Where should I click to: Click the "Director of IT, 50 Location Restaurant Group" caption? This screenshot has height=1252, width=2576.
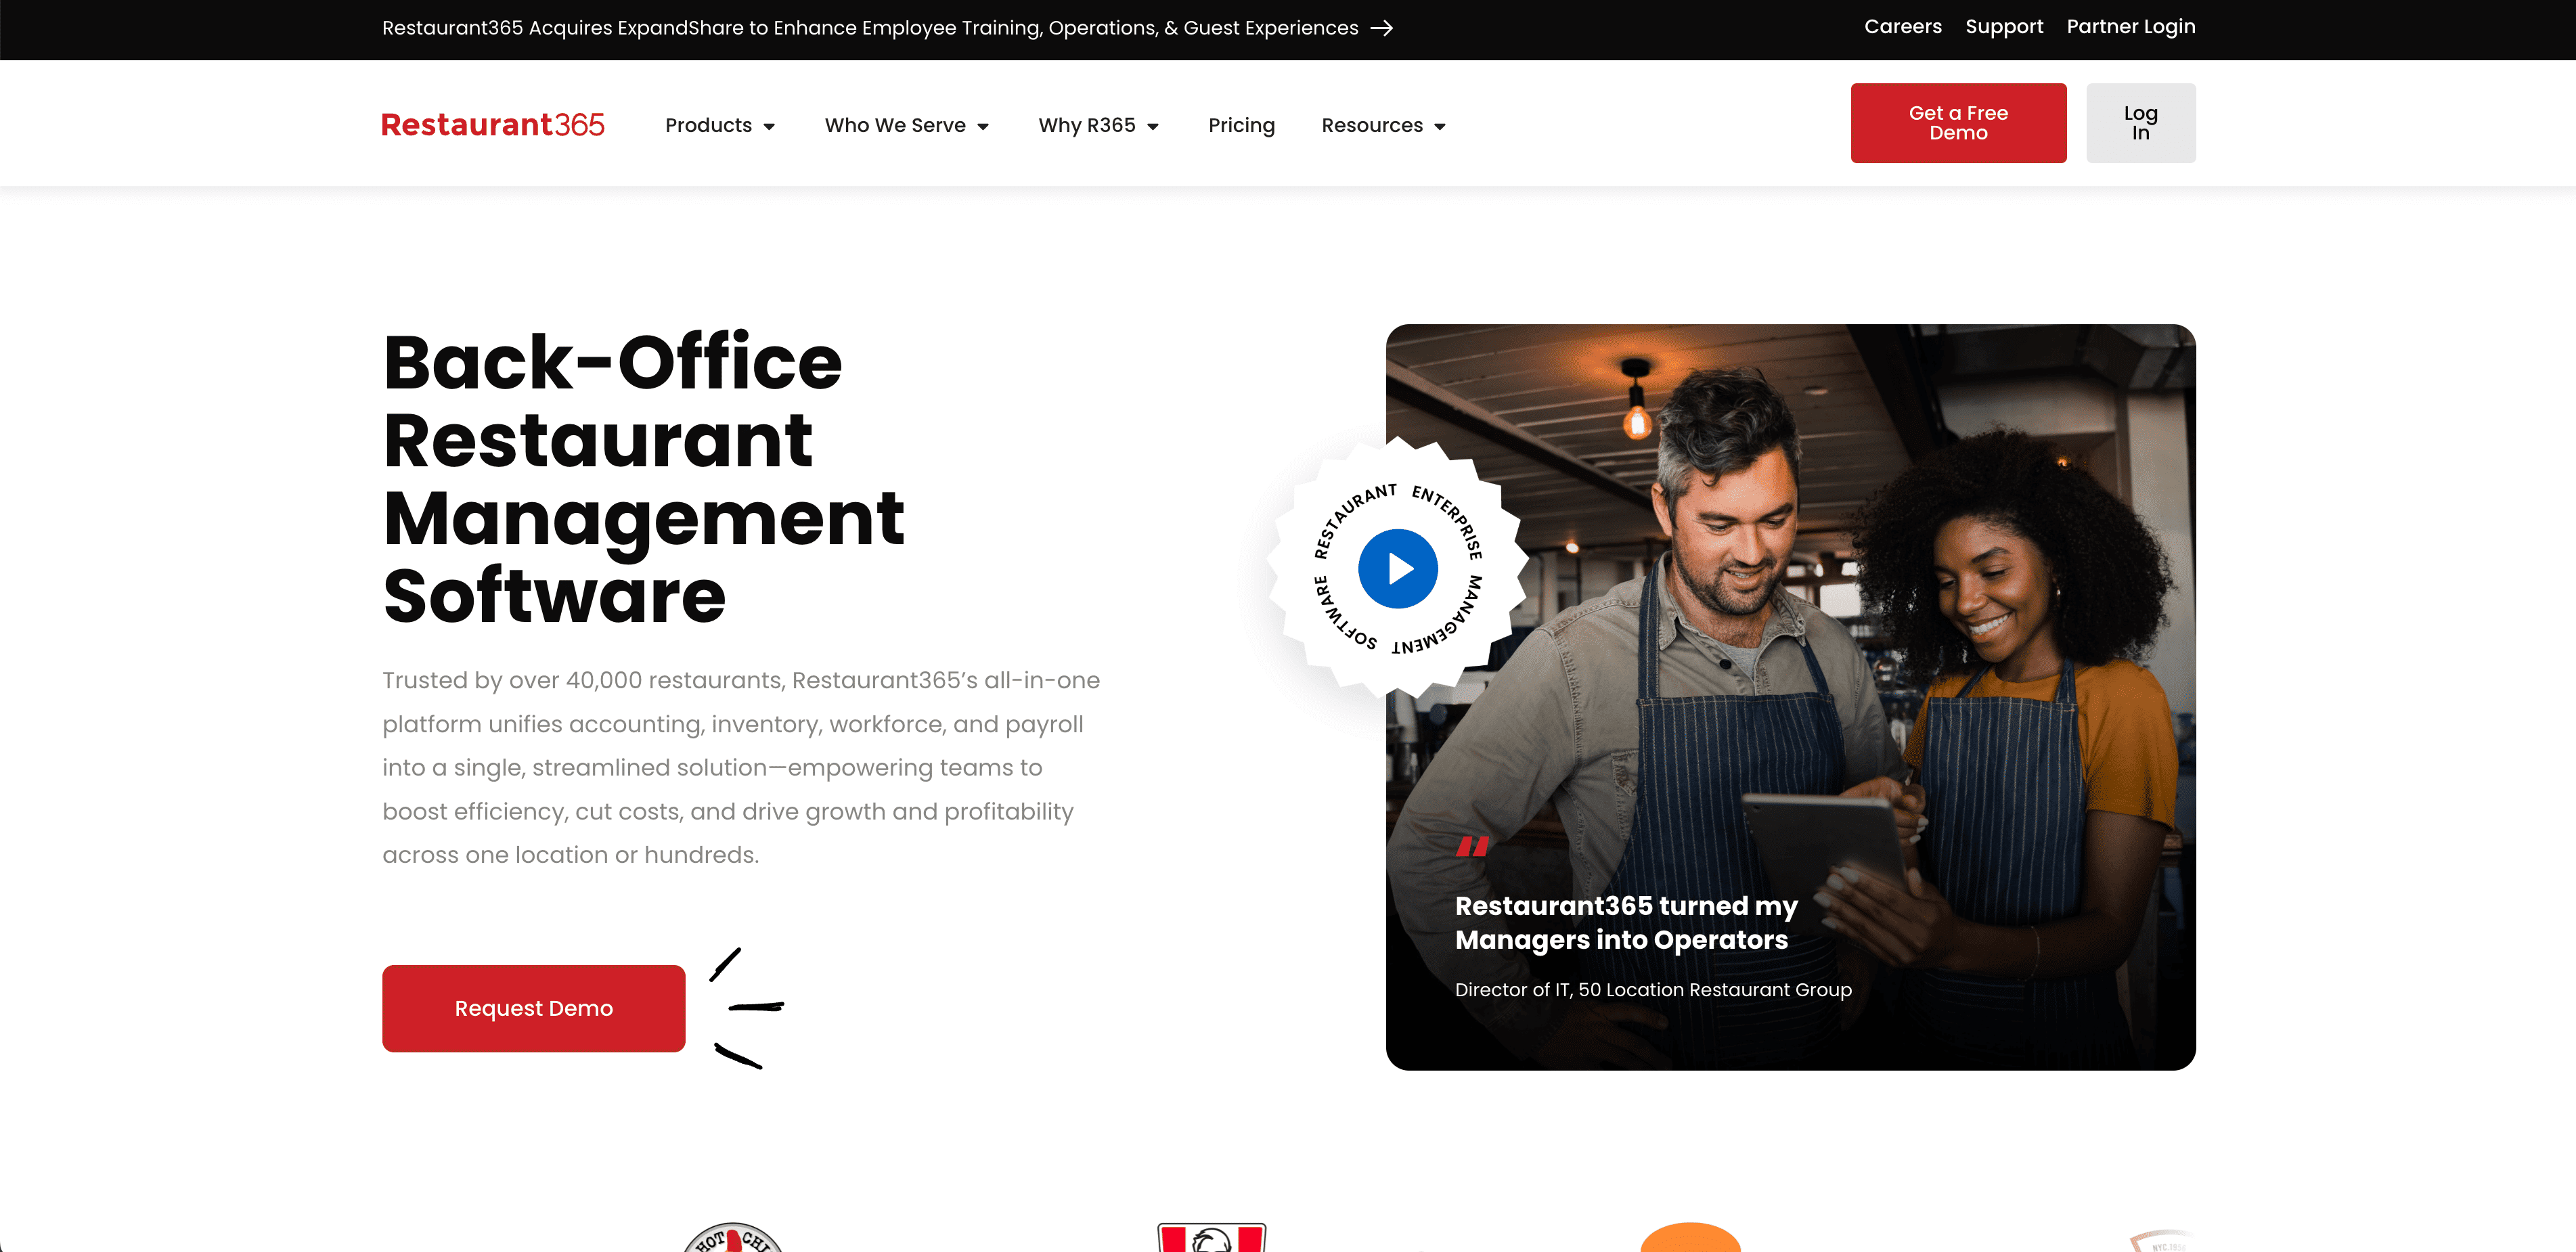click(x=1653, y=989)
